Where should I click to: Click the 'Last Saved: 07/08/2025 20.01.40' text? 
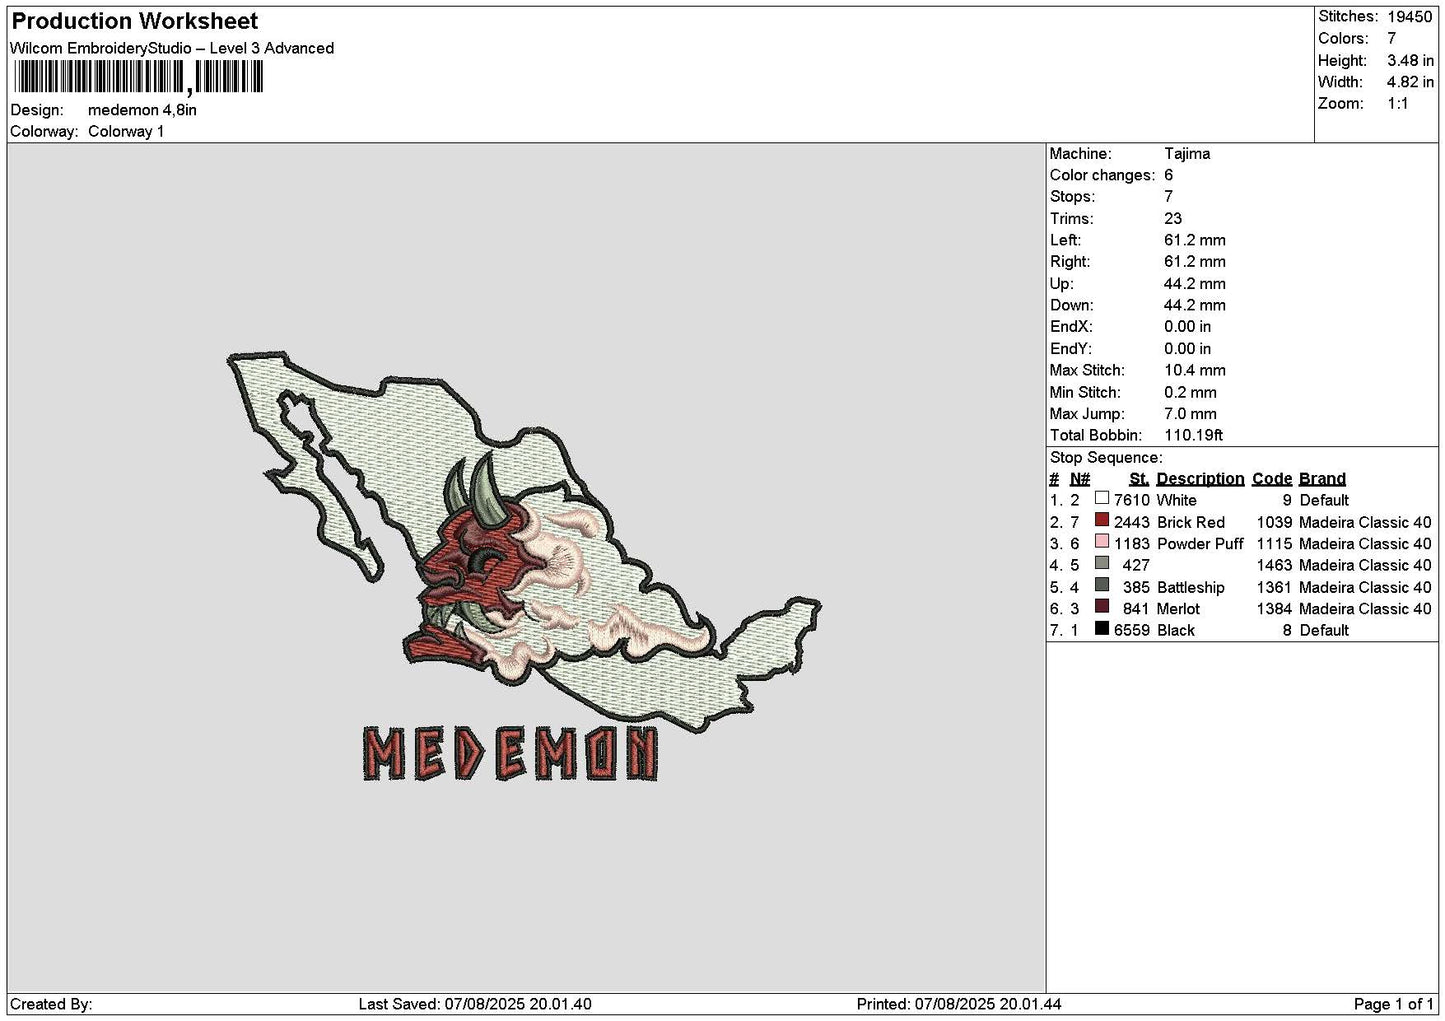tap(475, 1004)
